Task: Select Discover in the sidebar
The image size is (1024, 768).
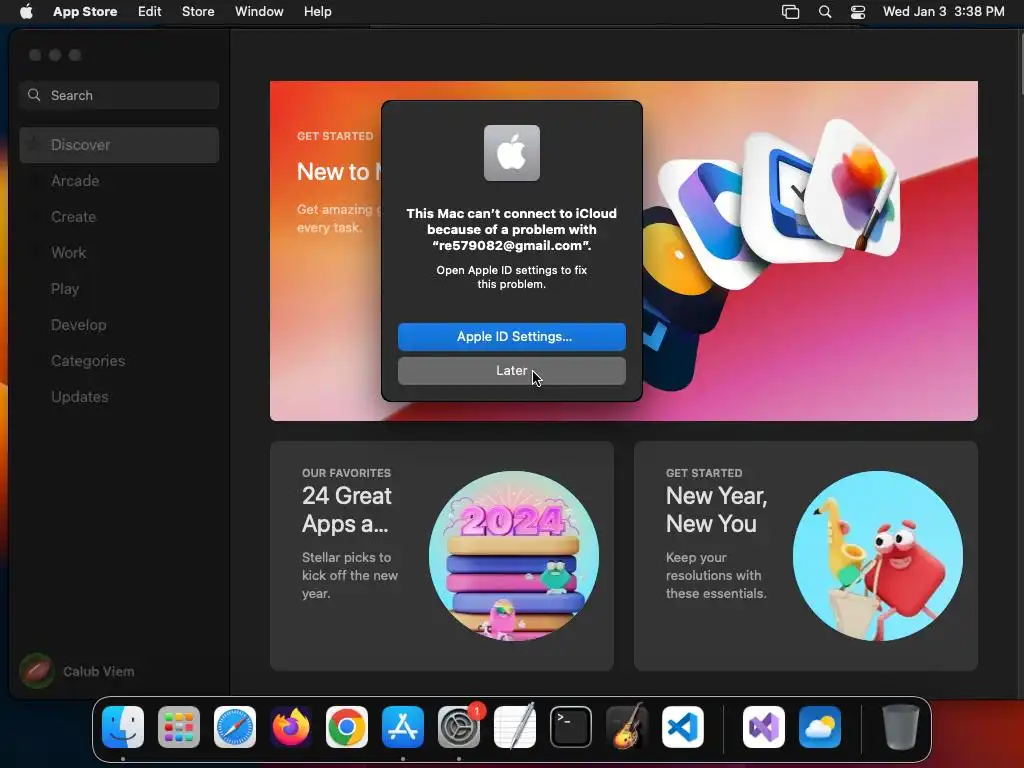Action: click(x=119, y=145)
